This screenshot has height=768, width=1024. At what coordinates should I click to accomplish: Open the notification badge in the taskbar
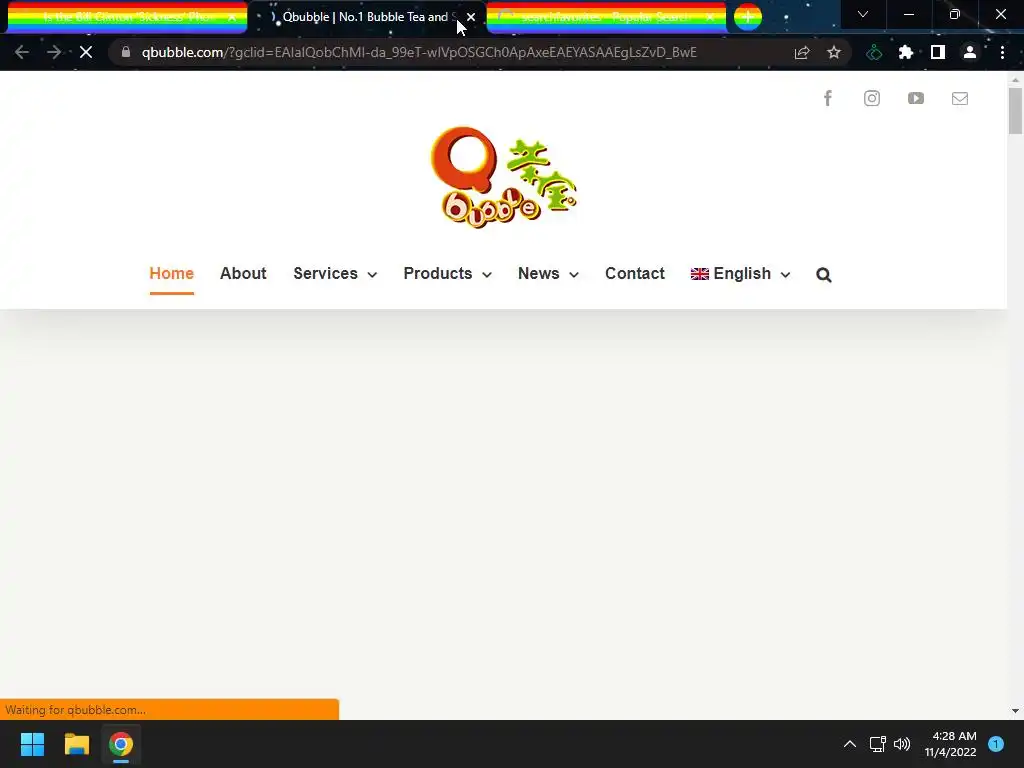click(x=996, y=744)
